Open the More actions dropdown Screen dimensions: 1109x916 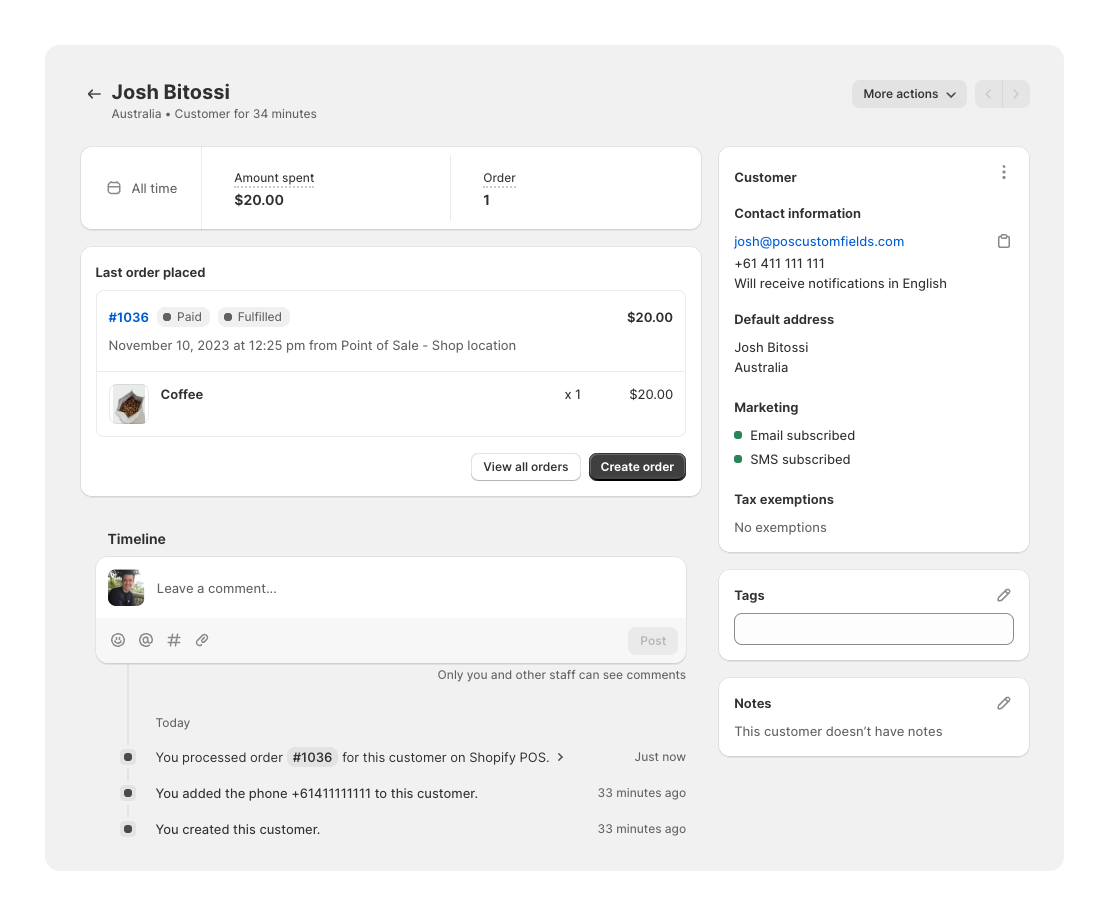coord(908,93)
